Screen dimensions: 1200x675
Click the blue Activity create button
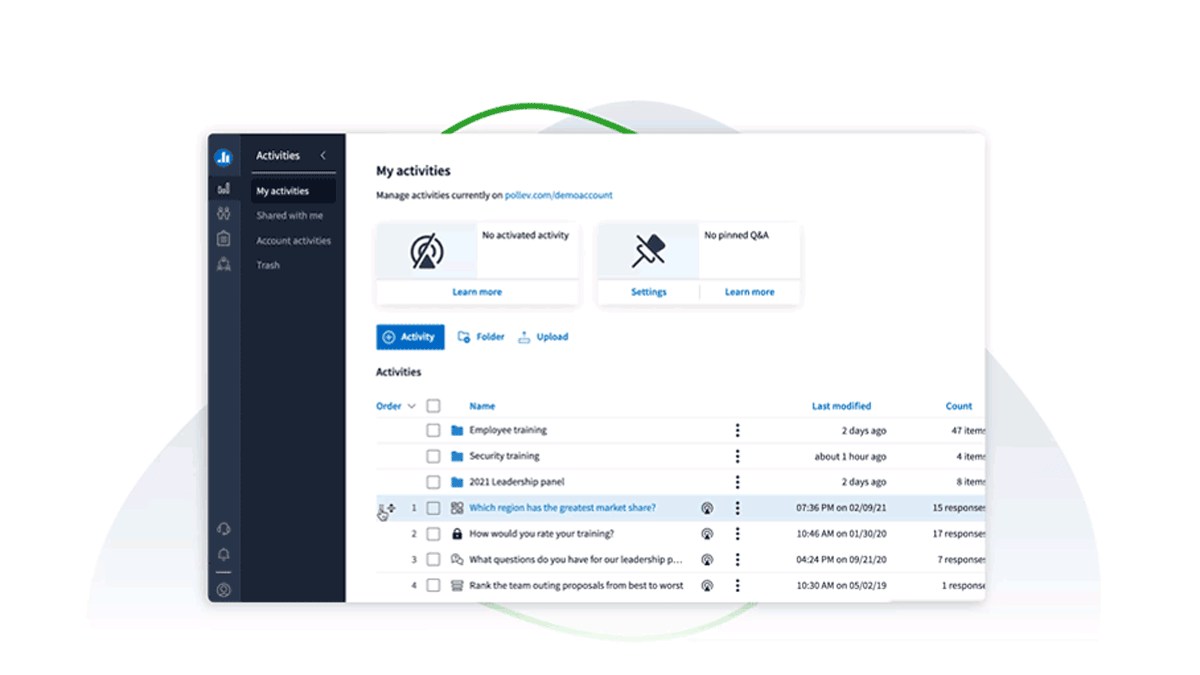(x=410, y=337)
